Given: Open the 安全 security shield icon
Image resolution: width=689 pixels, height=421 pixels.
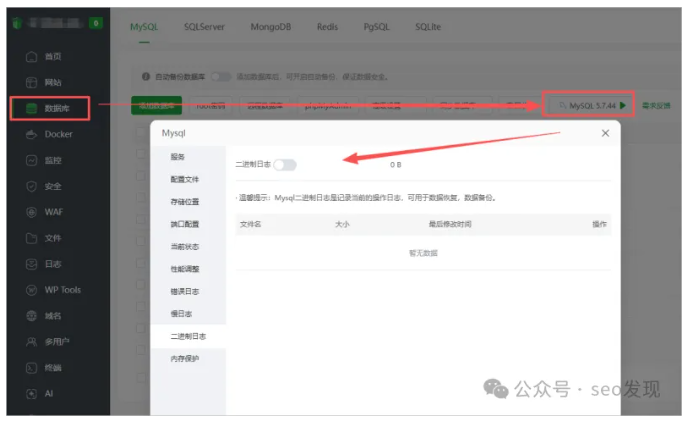Looking at the screenshot, I should 32,186.
